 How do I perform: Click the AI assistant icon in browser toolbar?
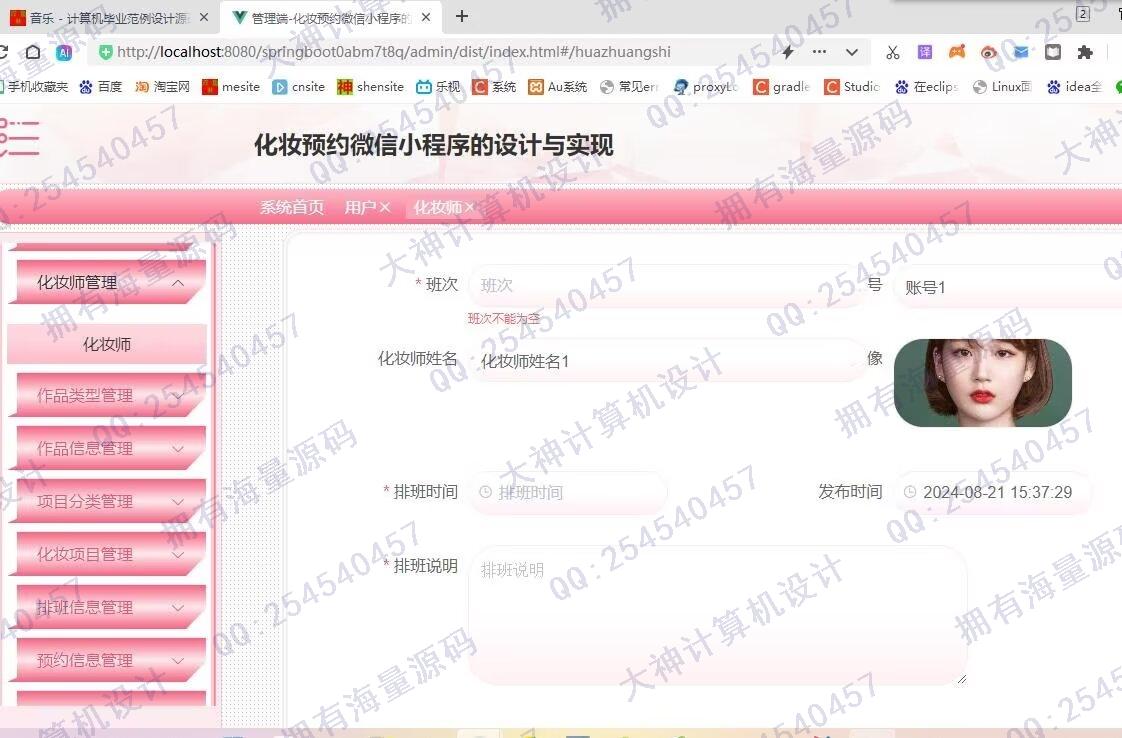(64, 52)
